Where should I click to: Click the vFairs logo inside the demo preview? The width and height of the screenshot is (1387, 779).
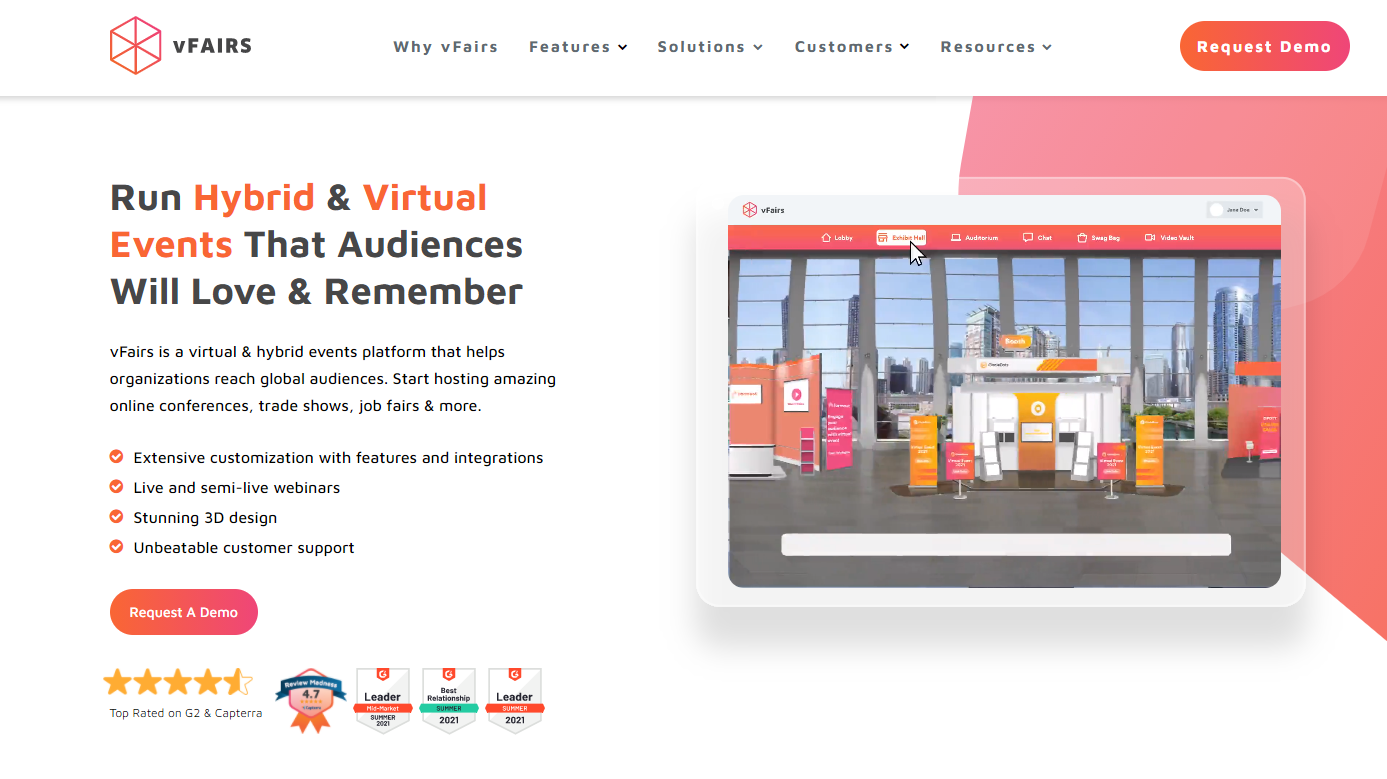763,210
